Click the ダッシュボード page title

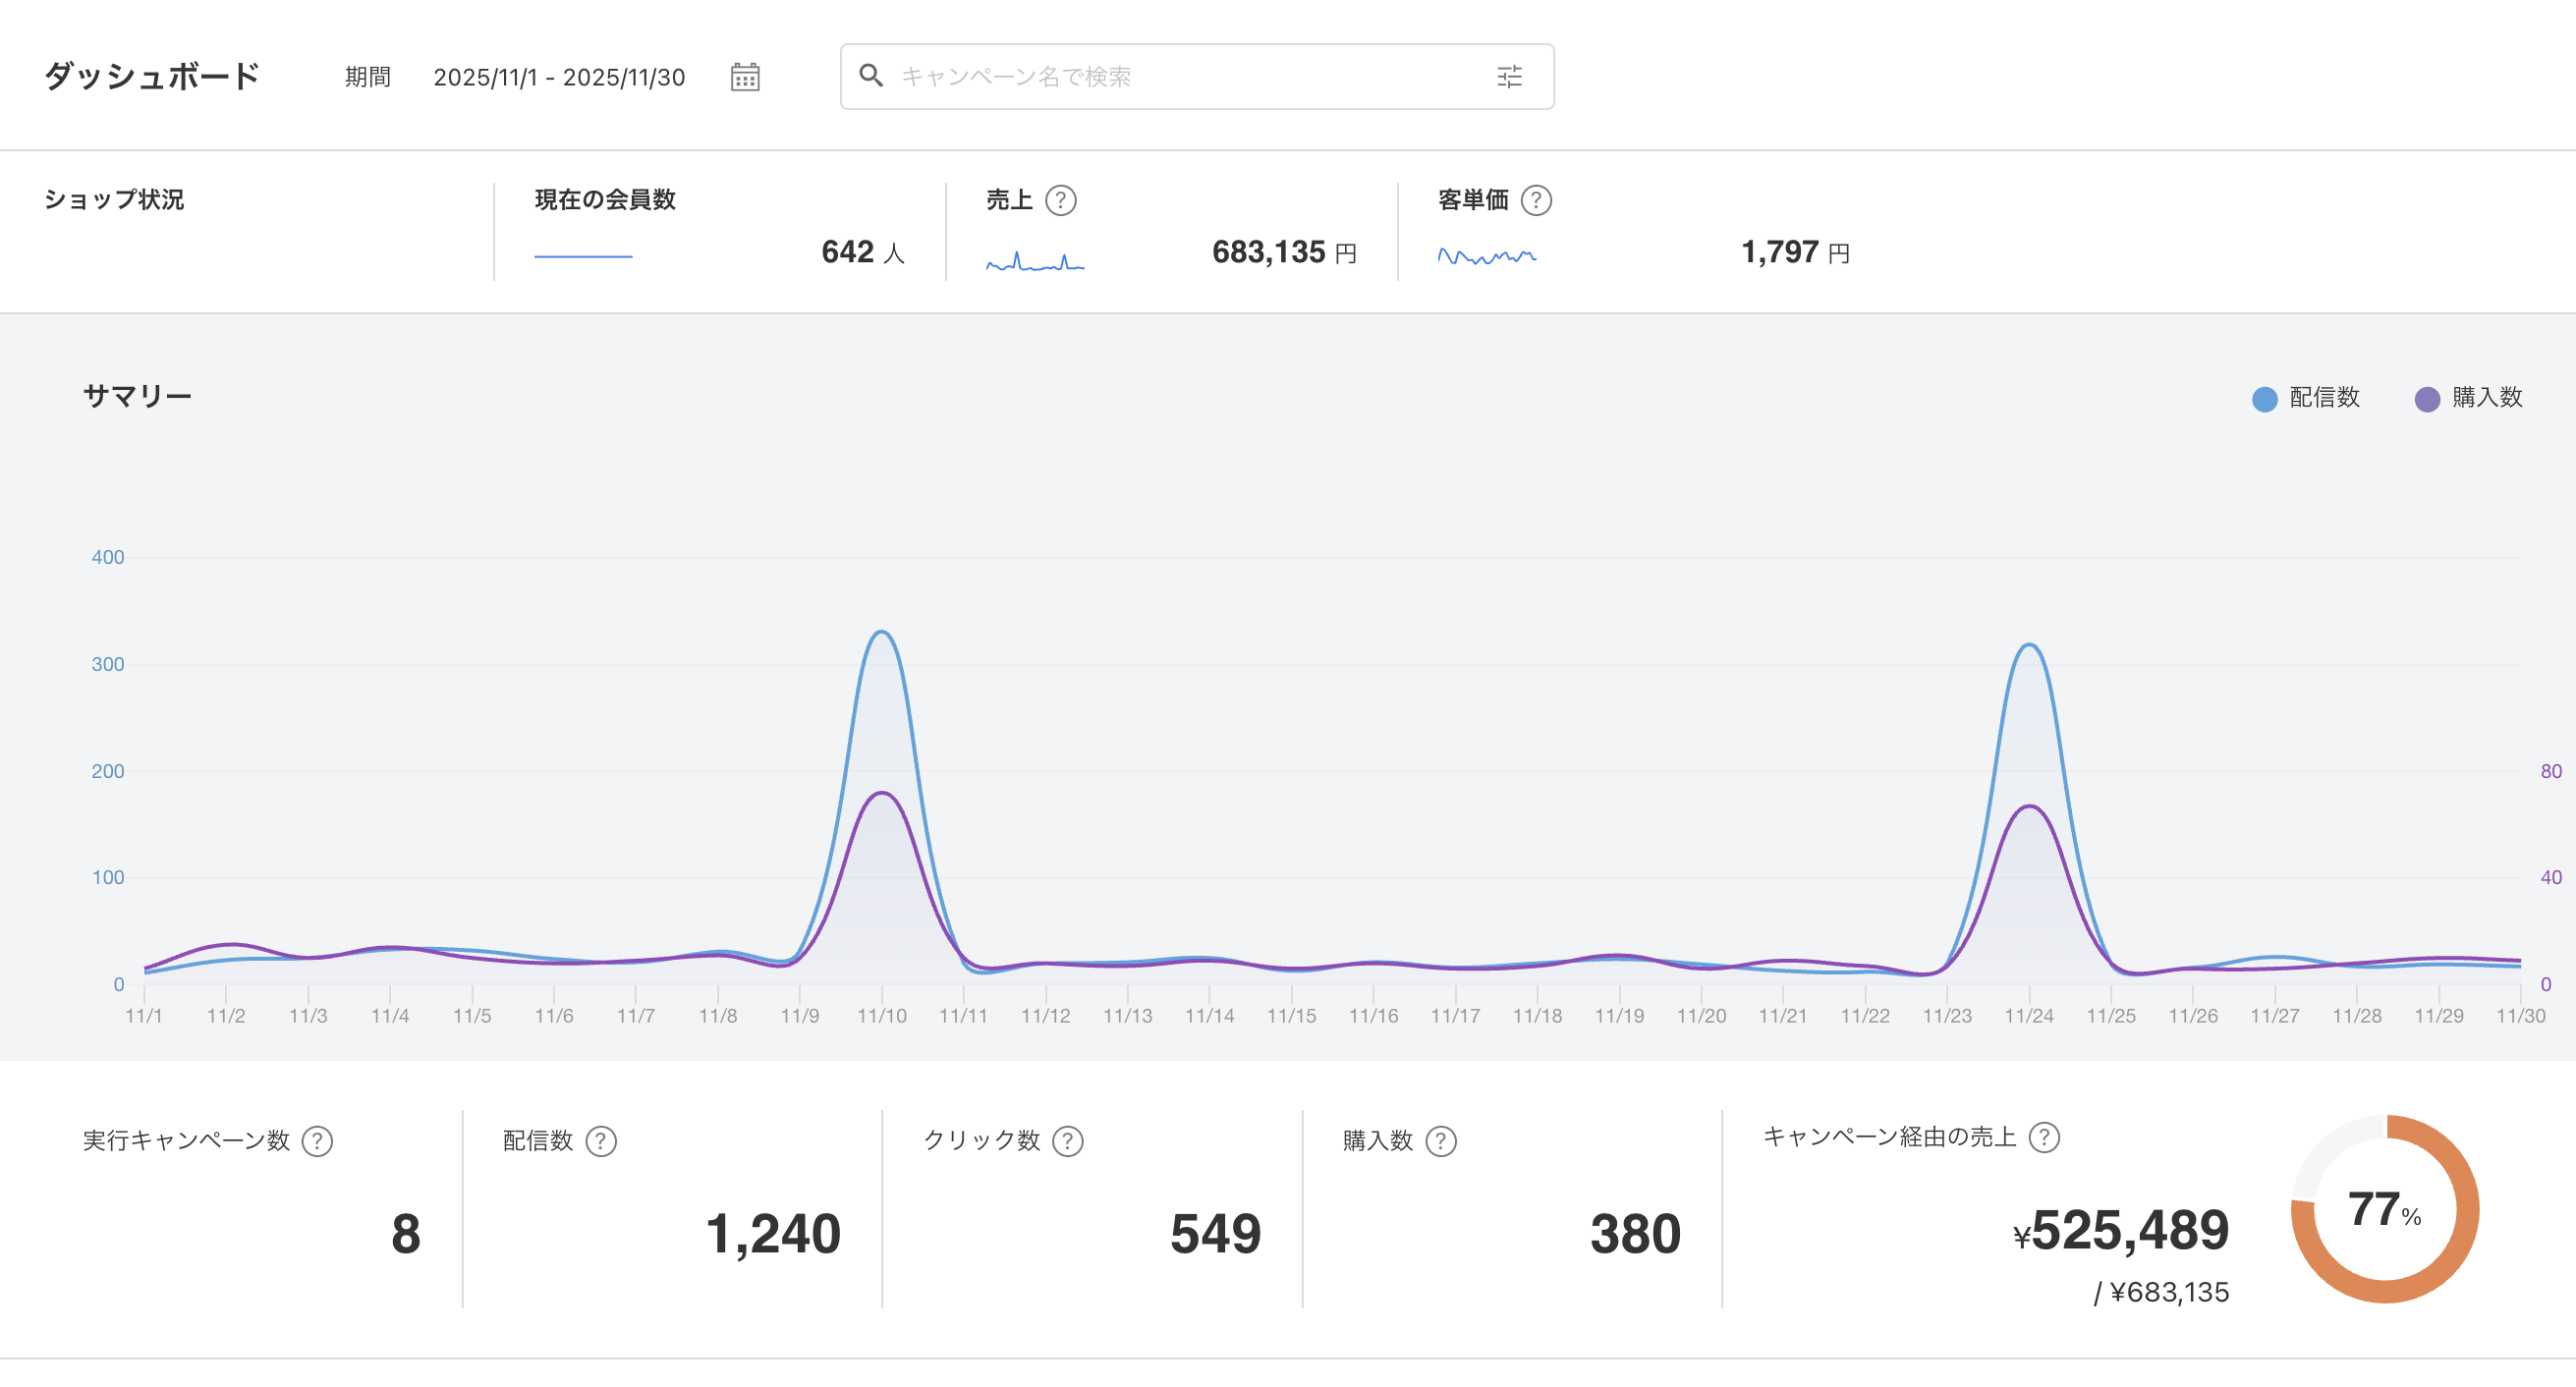click(x=152, y=77)
